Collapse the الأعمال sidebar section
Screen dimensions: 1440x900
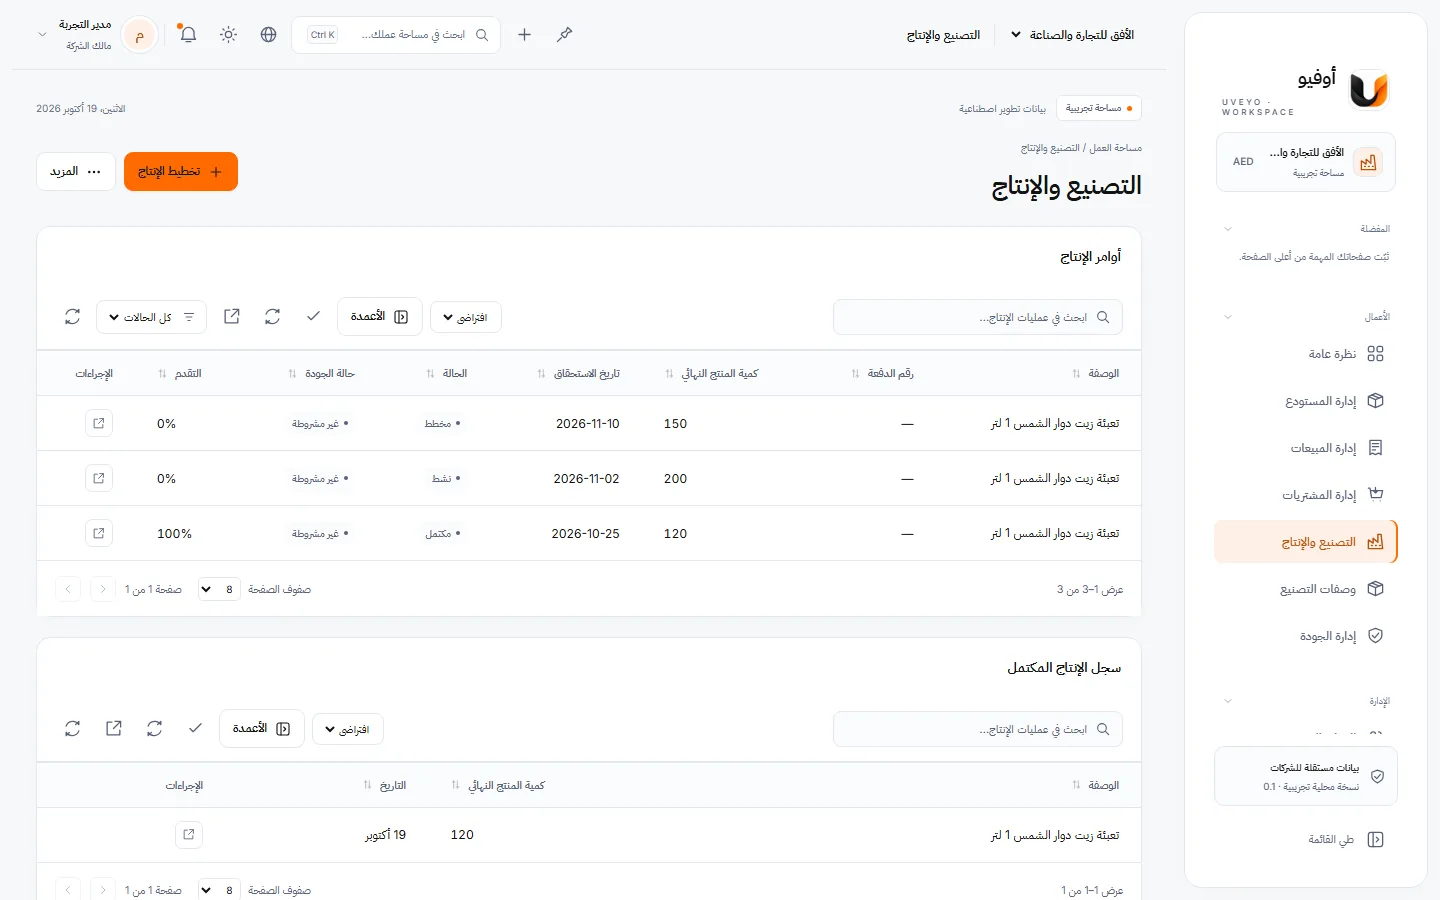pos(1228,317)
